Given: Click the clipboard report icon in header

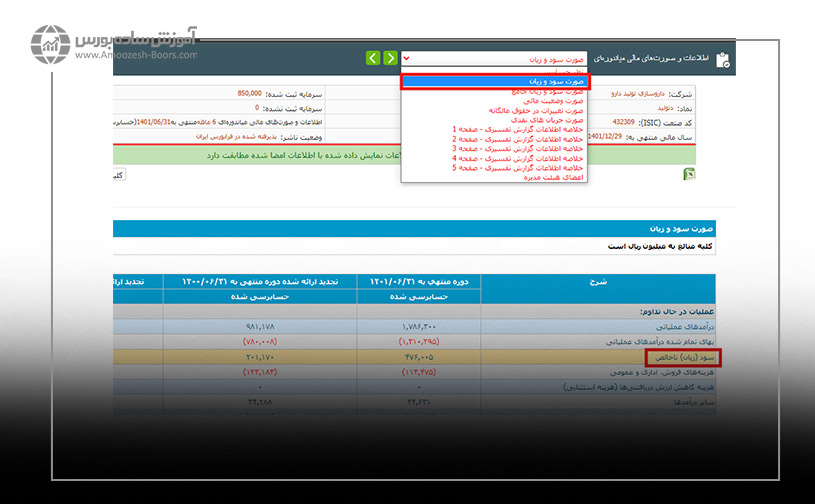Looking at the screenshot, I should pos(722,59).
